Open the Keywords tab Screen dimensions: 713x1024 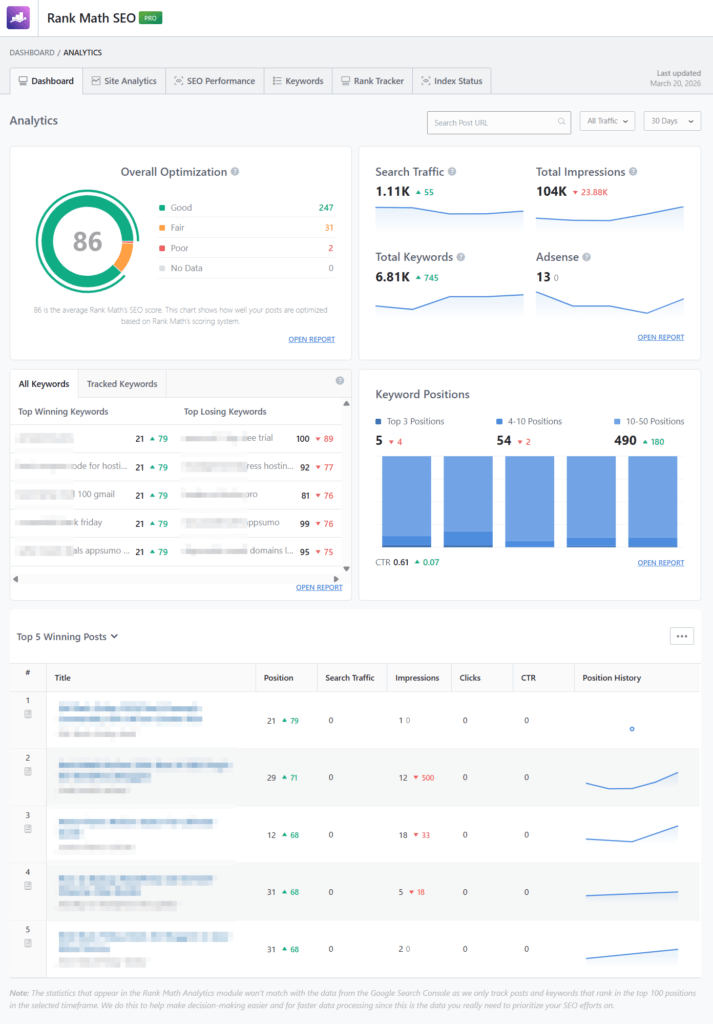coord(298,81)
